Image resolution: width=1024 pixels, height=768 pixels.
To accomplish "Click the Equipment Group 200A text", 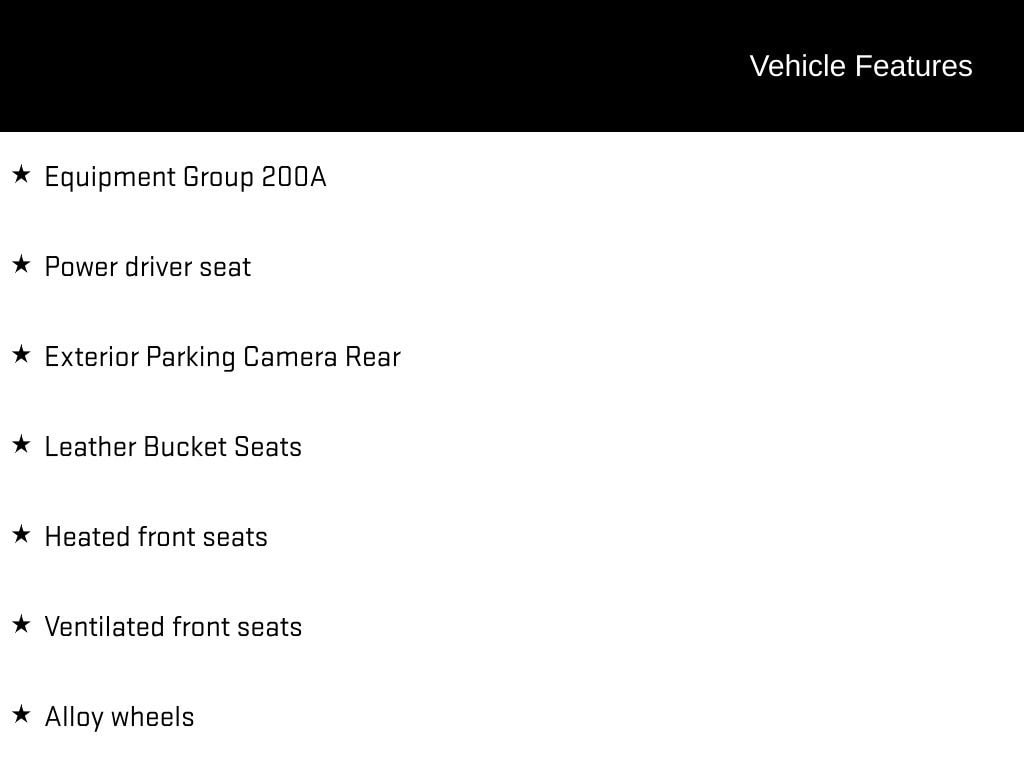I will 185,178.
